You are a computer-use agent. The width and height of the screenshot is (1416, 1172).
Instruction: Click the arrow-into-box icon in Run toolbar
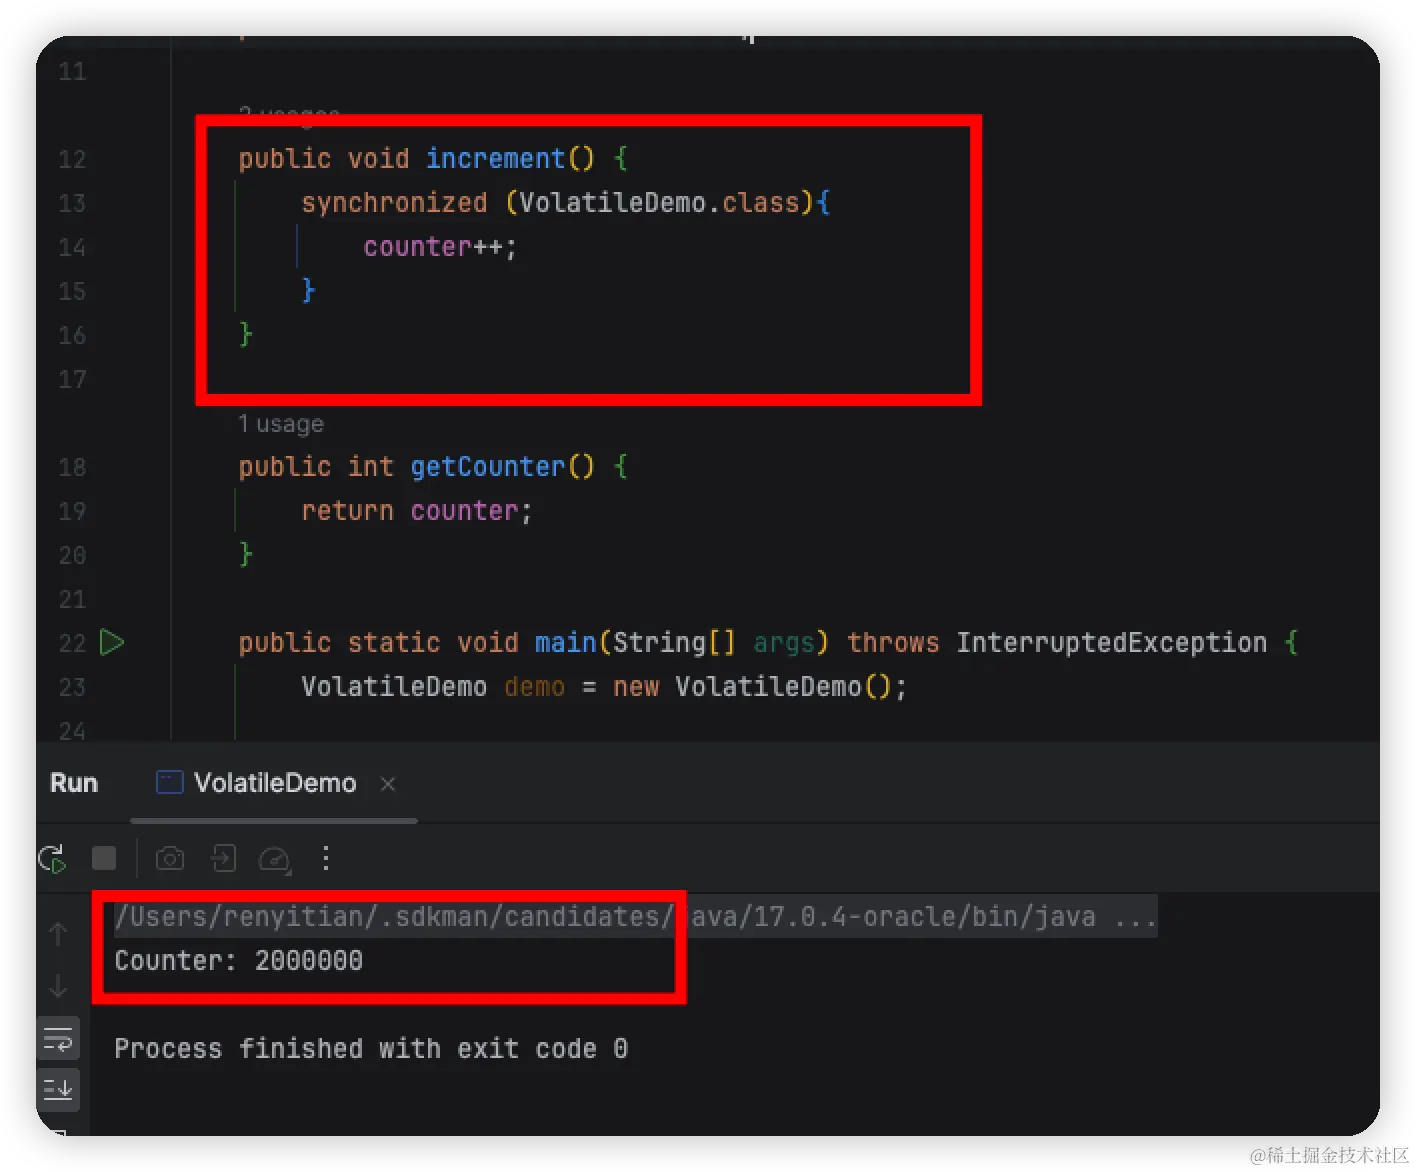[x=223, y=858]
